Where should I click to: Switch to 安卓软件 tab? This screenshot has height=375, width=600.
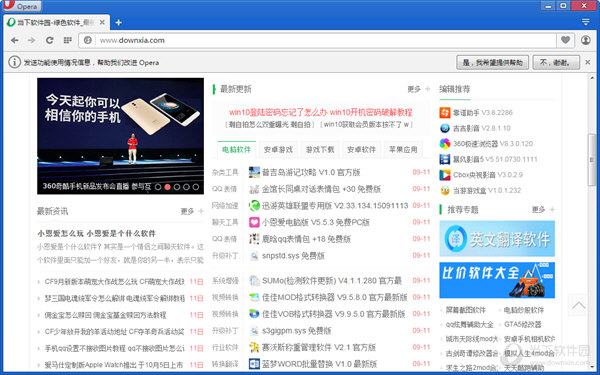(362, 150)
